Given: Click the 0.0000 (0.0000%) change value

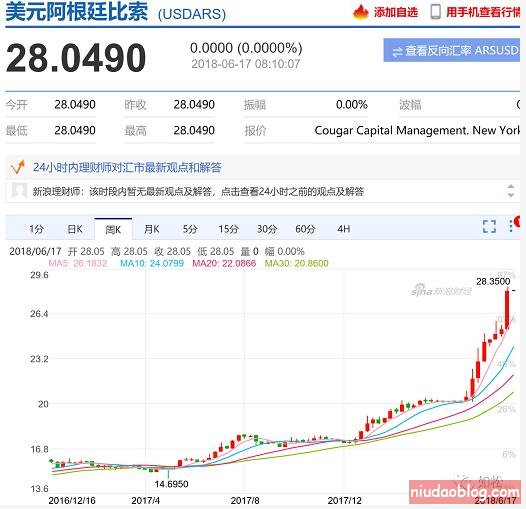Looking at the screenshot, I should pyautogui.click(x=246, y=48).
